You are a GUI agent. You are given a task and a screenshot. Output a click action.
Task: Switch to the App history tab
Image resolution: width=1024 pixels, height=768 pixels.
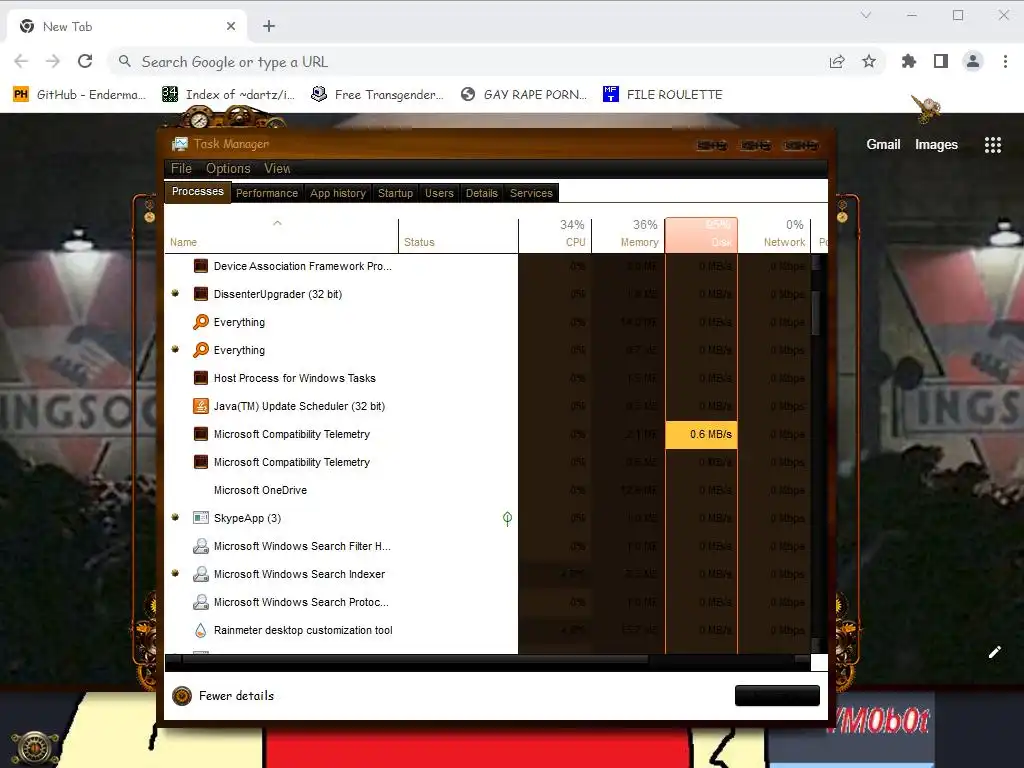coord(338,193)
